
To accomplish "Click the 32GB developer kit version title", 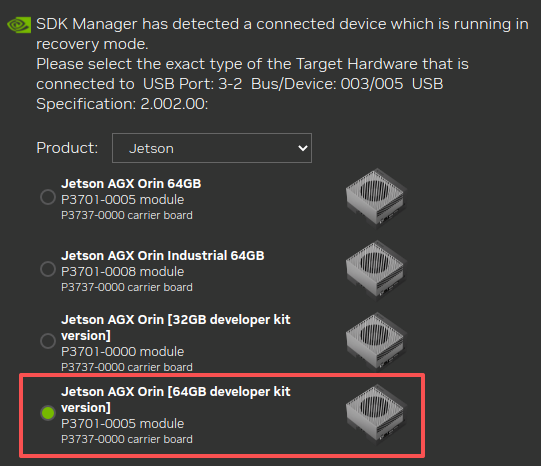I will coord(176,328).
